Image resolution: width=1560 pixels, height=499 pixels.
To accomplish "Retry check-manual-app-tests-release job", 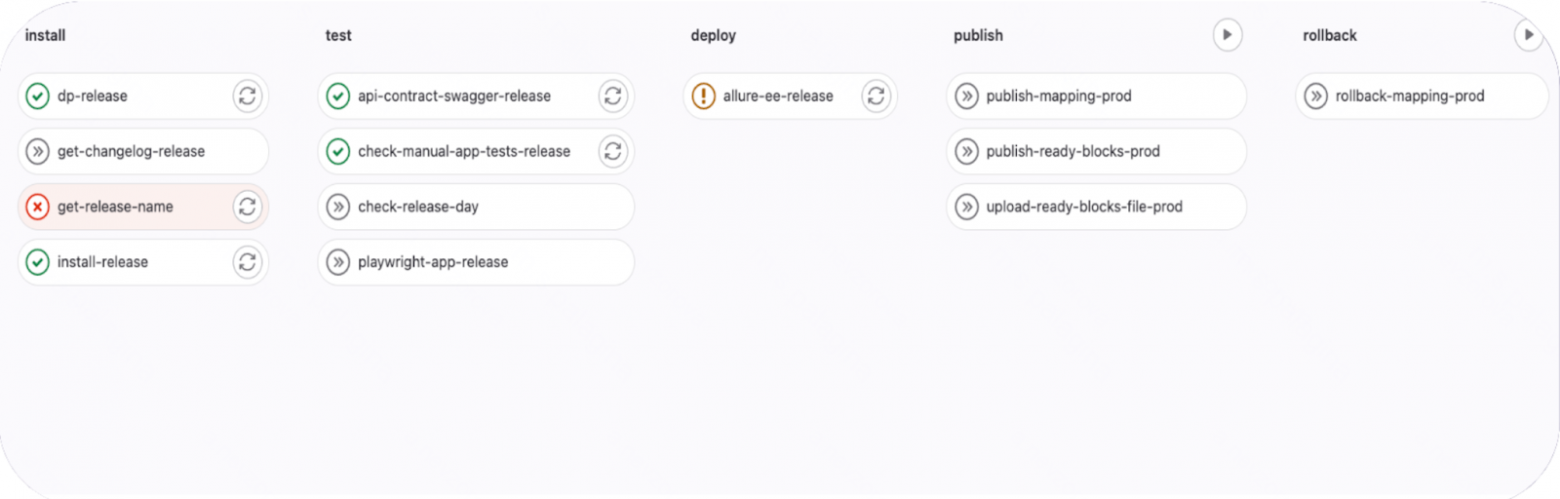I will (x=612, y=152).
